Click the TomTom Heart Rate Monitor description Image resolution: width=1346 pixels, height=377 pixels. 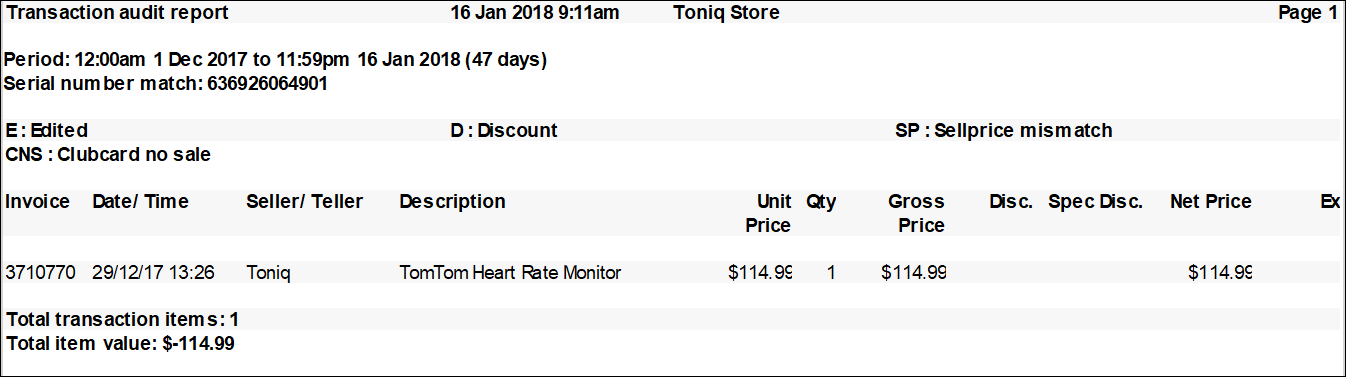tap(510, 272)
